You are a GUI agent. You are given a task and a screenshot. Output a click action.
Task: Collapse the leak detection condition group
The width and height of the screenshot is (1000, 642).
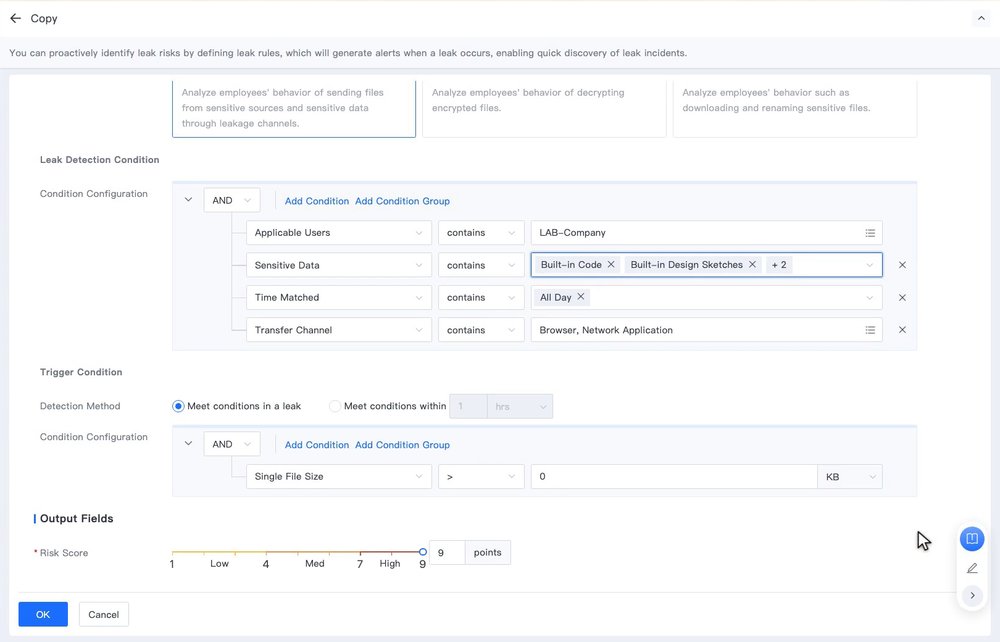[x=188, y=200]
